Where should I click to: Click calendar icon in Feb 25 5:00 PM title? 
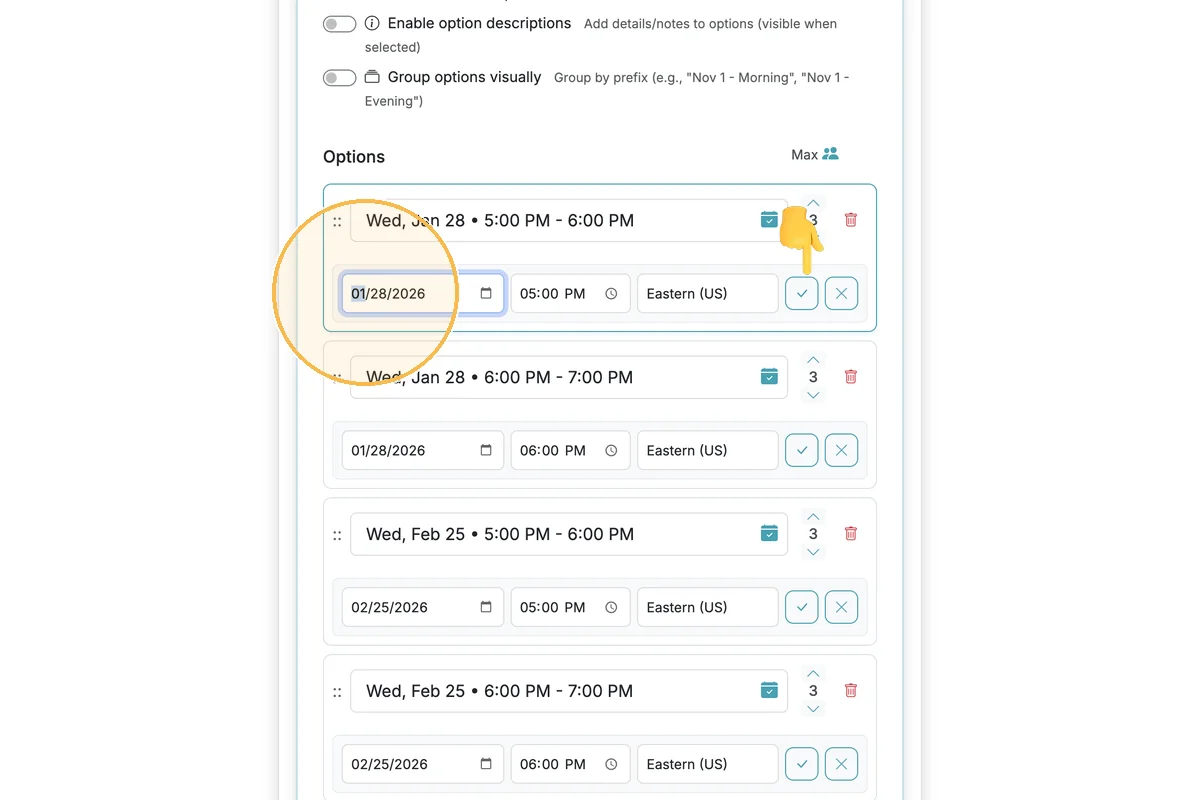click(769, 534)
